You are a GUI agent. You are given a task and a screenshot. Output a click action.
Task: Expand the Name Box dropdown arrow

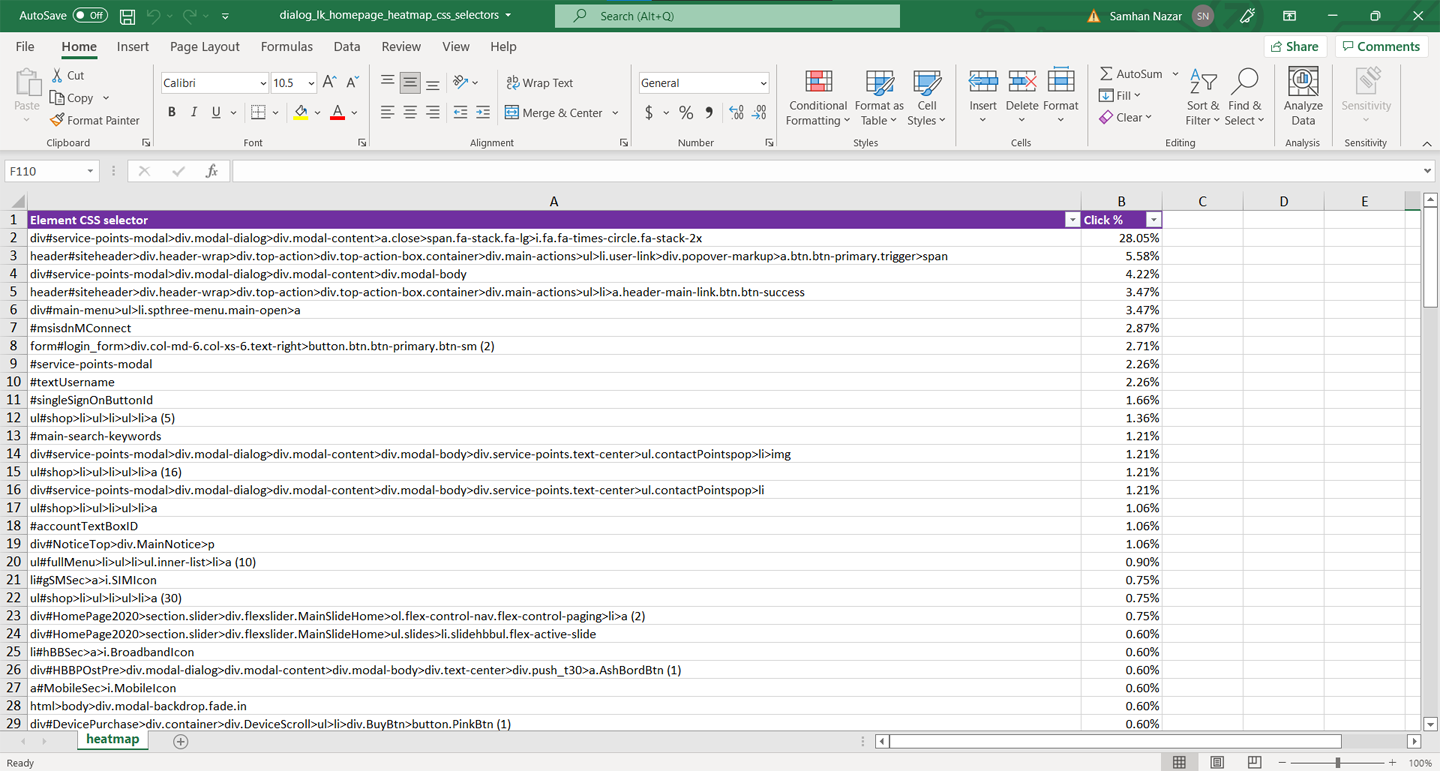coord(90,171)
